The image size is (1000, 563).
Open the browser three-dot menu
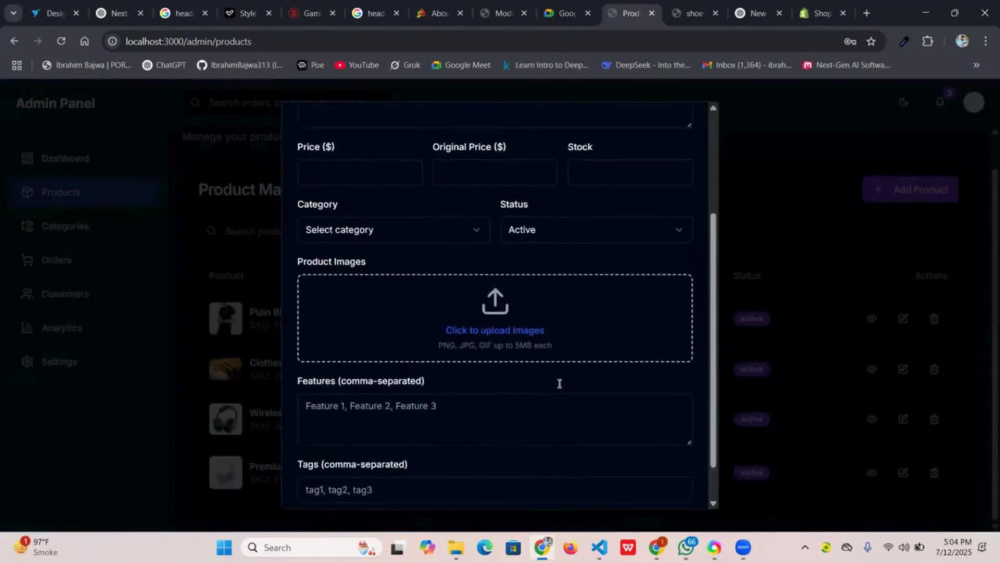tap(986, 41)
